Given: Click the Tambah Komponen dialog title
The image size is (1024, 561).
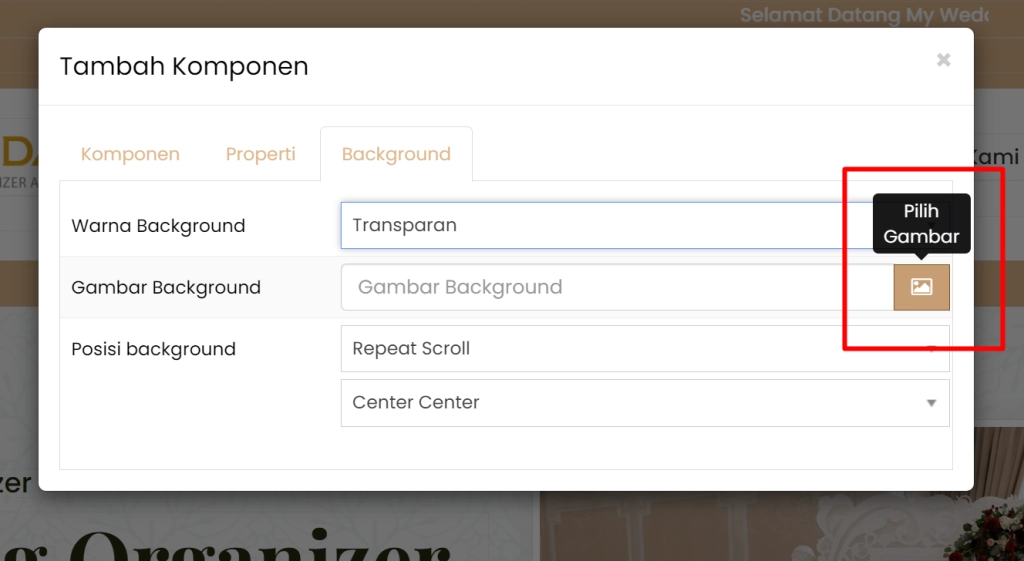Looking at the screenshot, I should tap(184, 67).
